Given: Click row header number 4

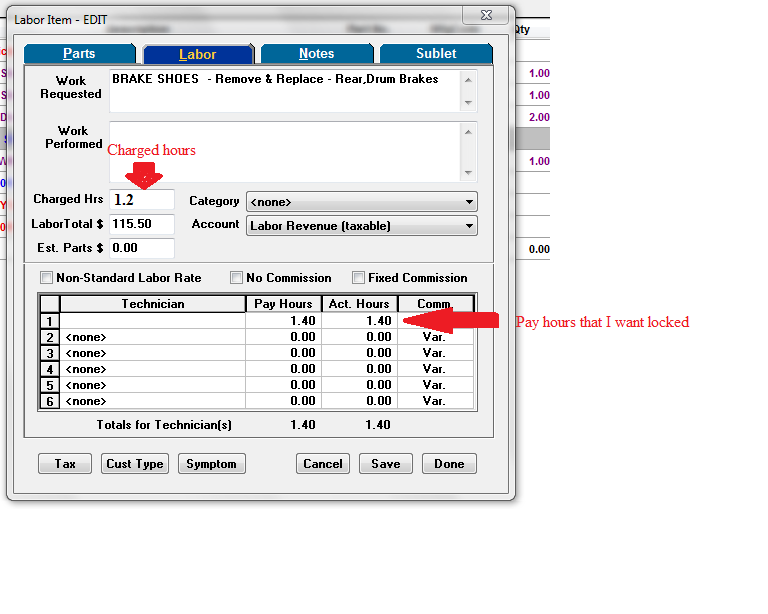Looking at the screenshot, I should (49, 369).
